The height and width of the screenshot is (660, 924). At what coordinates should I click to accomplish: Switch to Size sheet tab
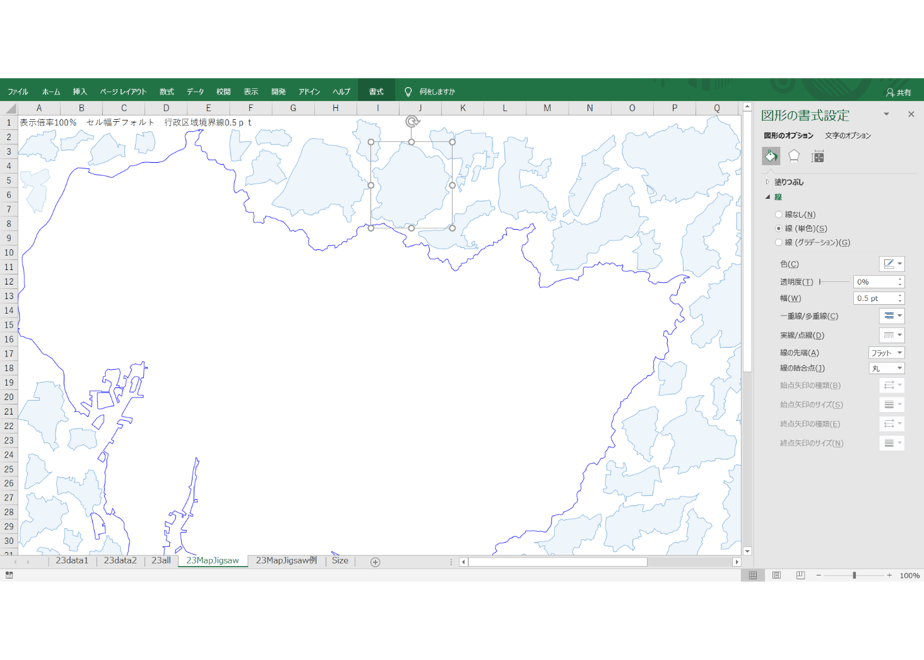click(340, 560)
